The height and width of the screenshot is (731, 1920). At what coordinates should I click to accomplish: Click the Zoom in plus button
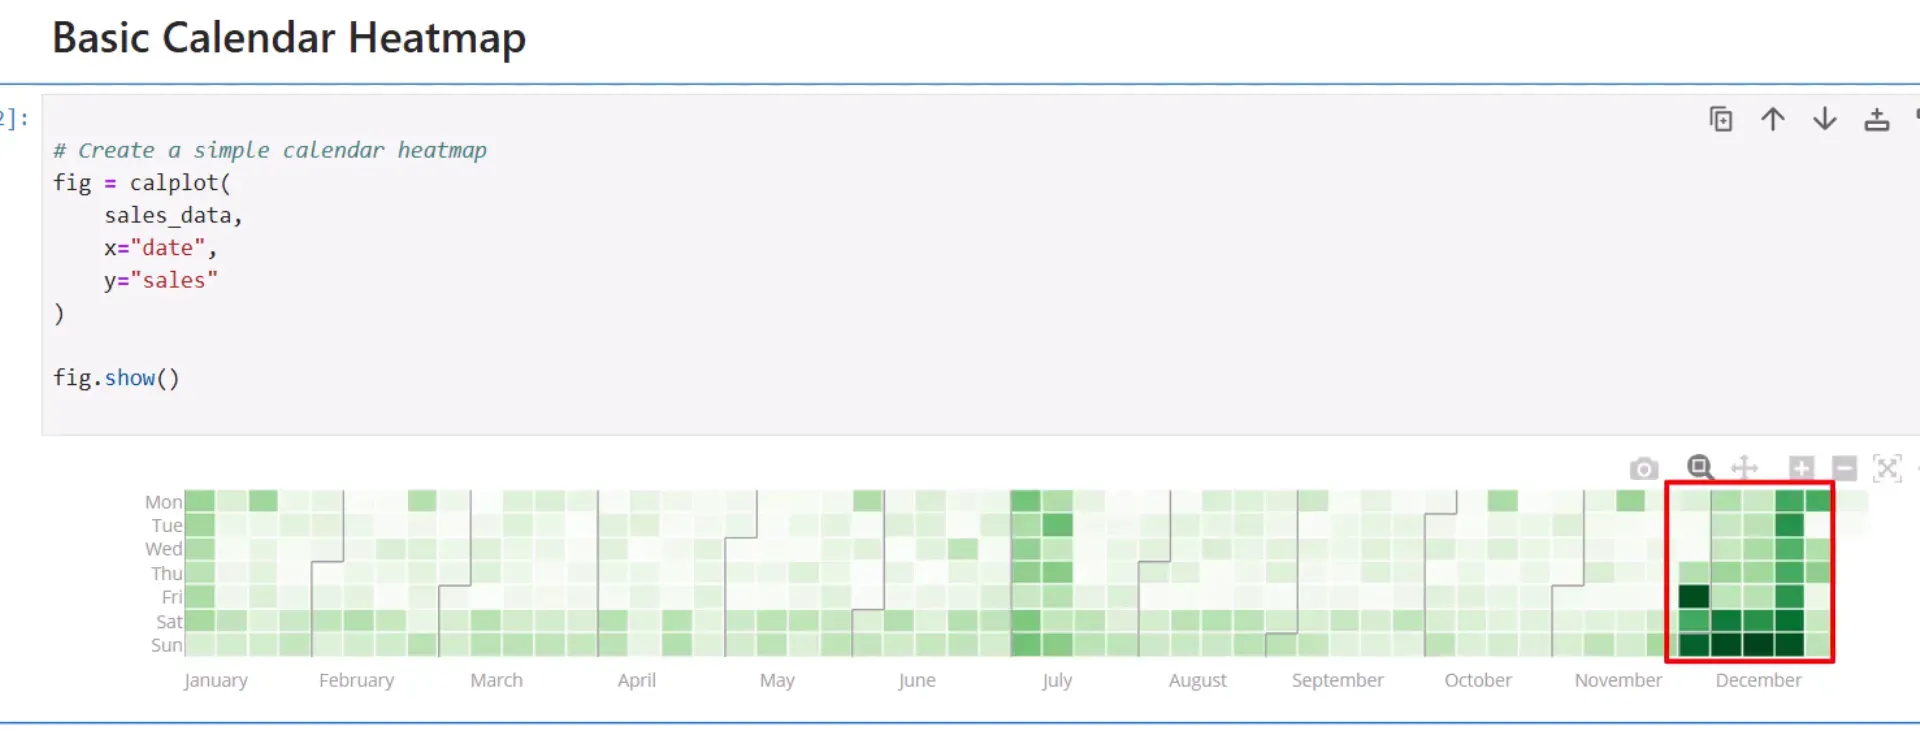[x=1801, y=467]
